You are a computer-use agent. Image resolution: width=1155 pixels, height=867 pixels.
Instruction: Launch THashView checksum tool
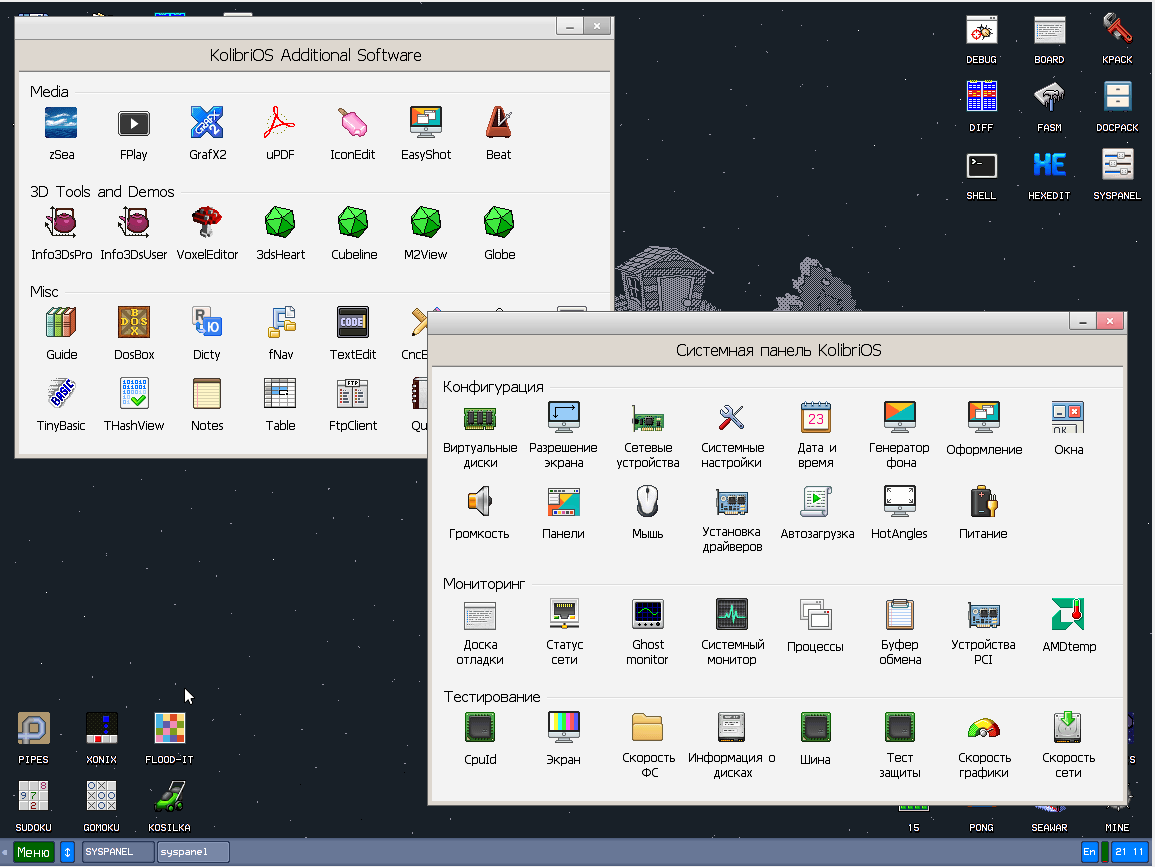coord(134,394)
